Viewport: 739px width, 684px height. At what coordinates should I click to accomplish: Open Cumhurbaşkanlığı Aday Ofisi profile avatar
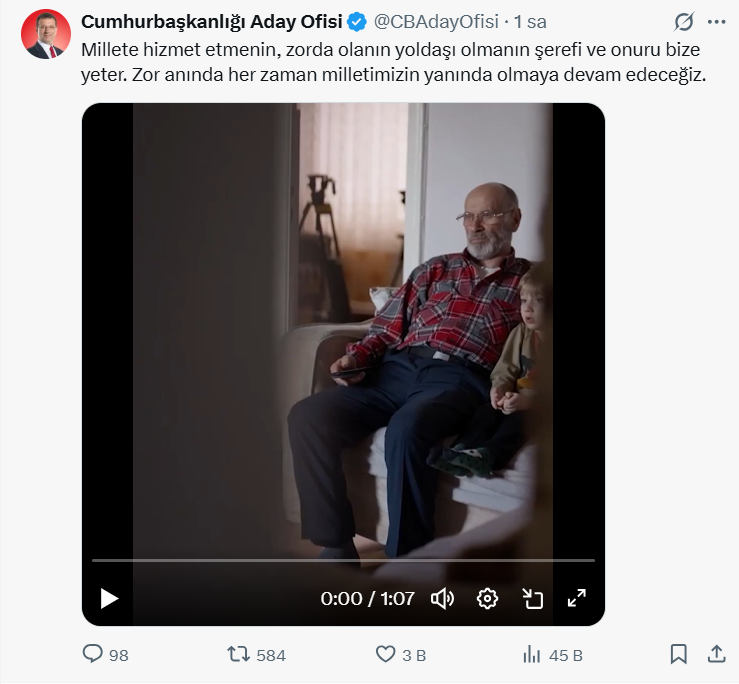tap(46, 34)
